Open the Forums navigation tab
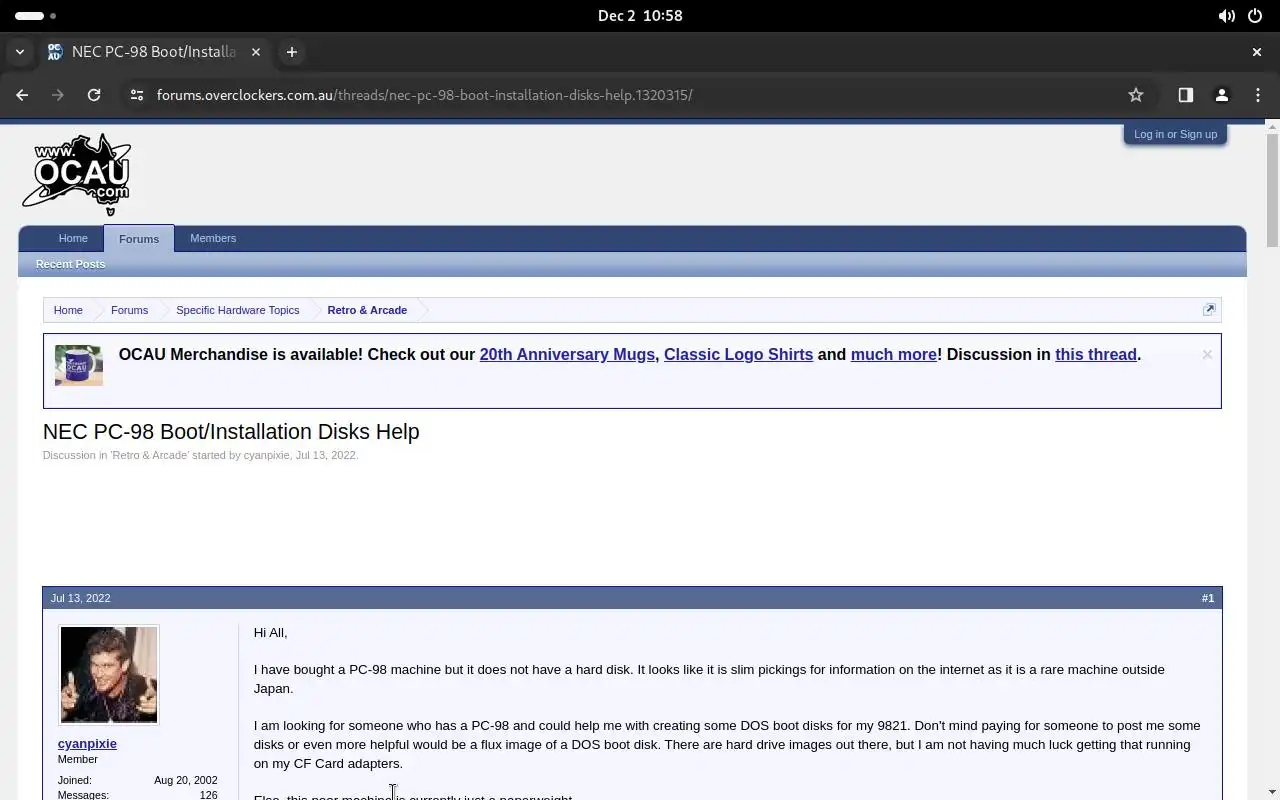 (x=139, y=239)
